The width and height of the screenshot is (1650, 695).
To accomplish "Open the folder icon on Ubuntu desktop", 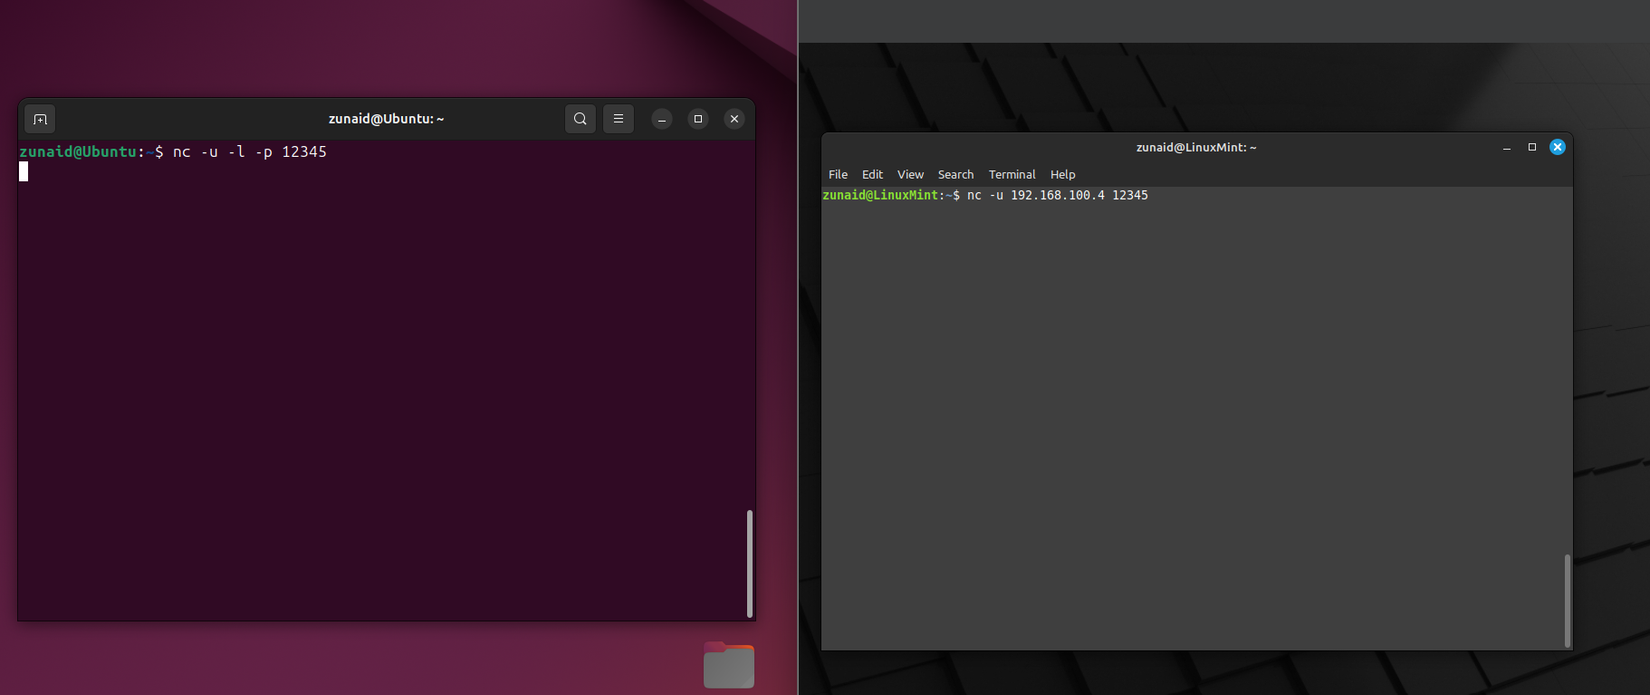I will pos(729,665).
